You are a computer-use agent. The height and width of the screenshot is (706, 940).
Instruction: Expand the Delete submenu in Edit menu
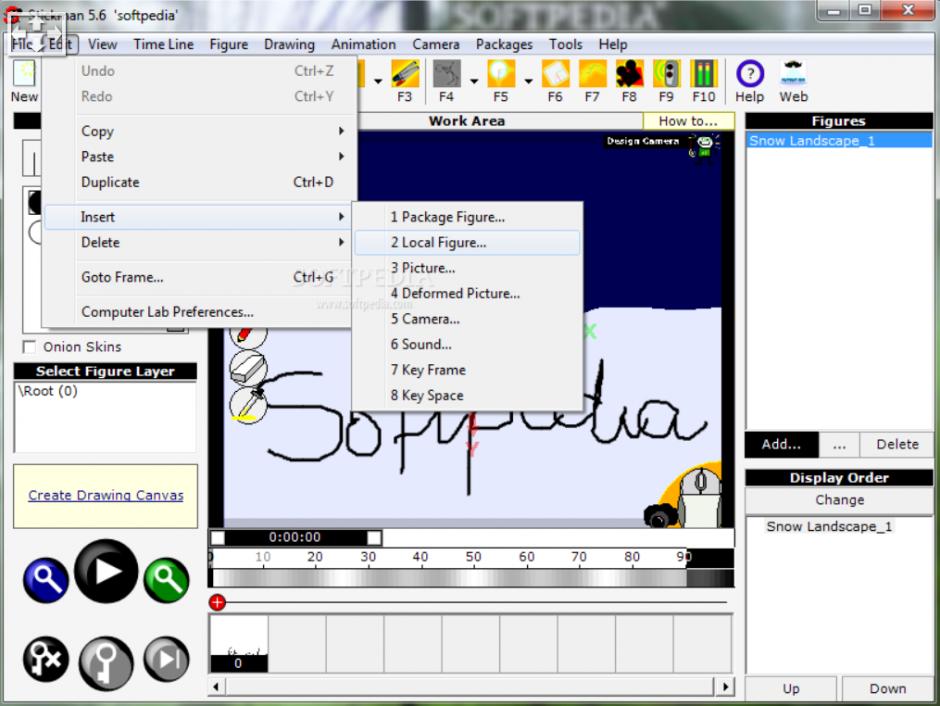(198, 243)
